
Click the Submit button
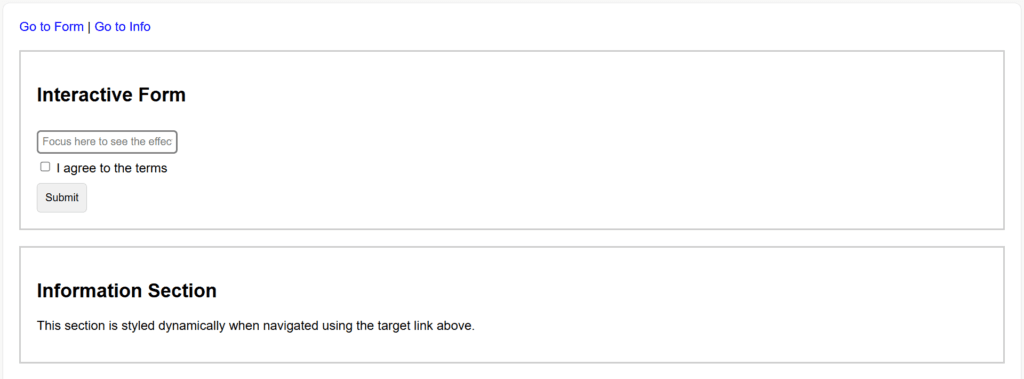click(61, 197)
